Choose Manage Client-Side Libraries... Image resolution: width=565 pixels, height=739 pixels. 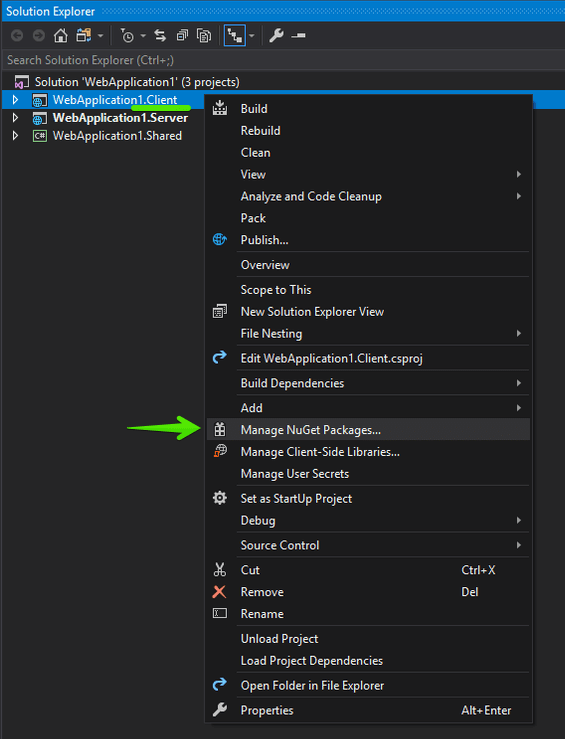pyautogui.click(x=368, y=452)
